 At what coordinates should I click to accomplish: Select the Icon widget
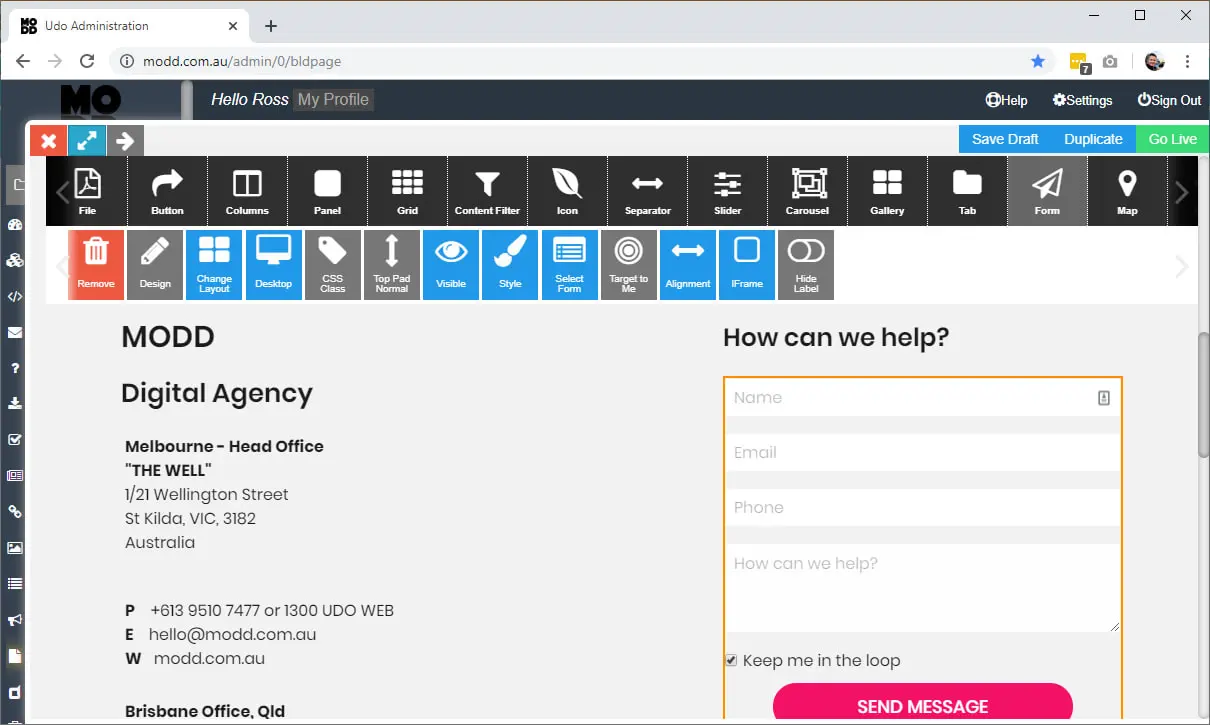(x=567, y=191)
